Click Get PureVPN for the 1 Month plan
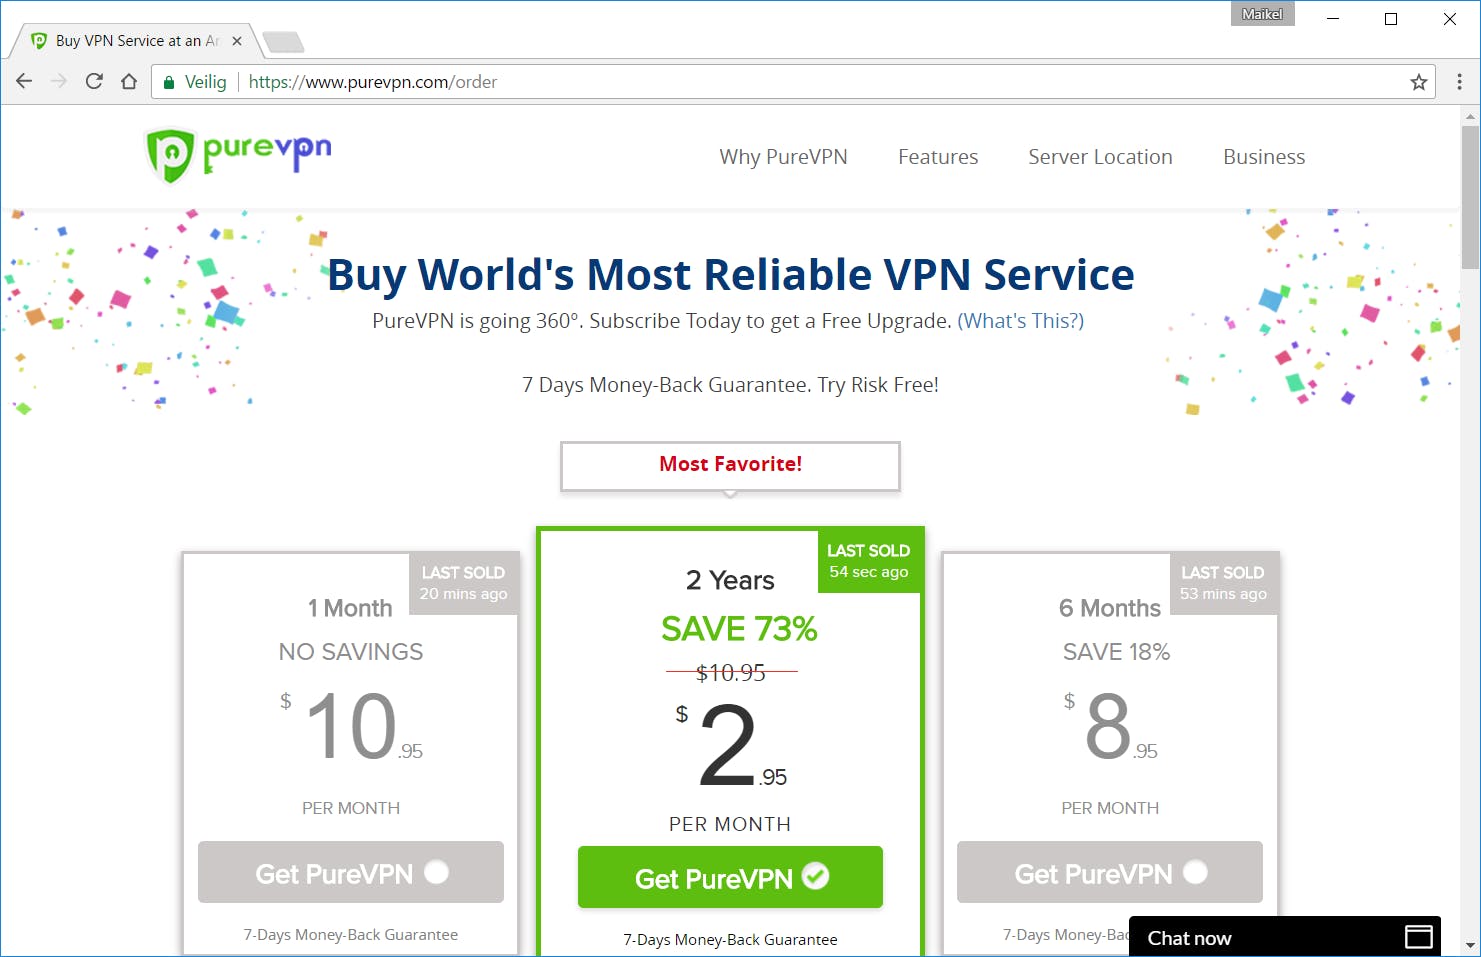Screen dimensions: 1481x957 351,873
